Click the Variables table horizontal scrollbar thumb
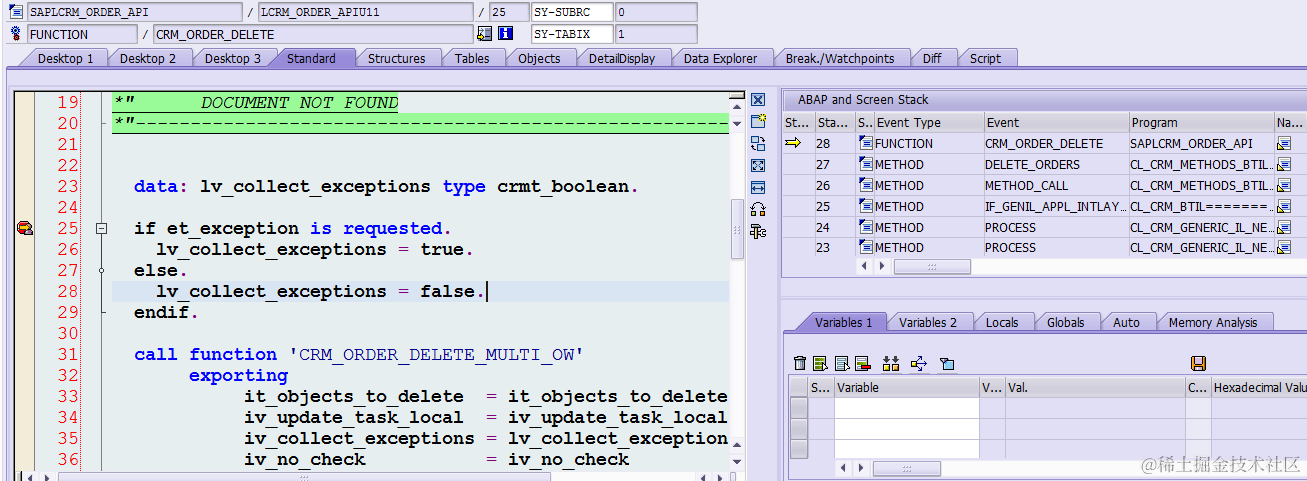This screenshot has width=1307, height=481. tap(906, 468)
